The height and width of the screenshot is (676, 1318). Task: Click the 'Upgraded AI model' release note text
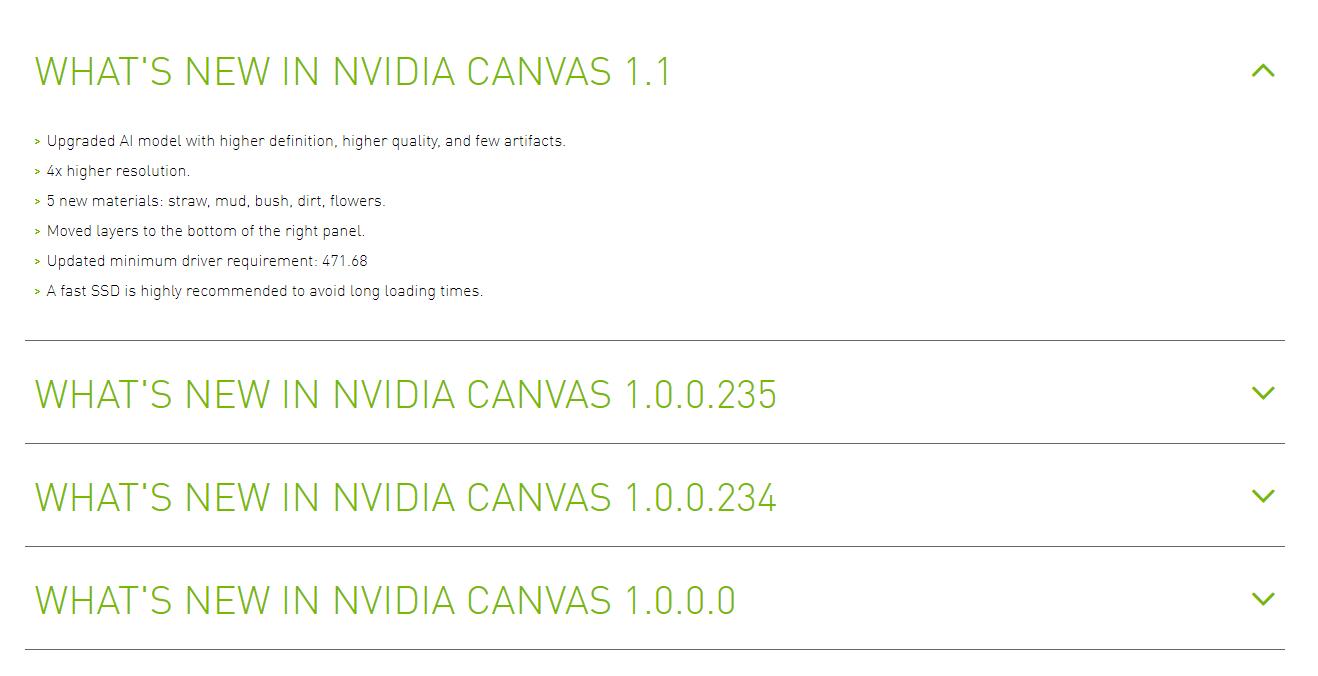click(x=306, y=141)
